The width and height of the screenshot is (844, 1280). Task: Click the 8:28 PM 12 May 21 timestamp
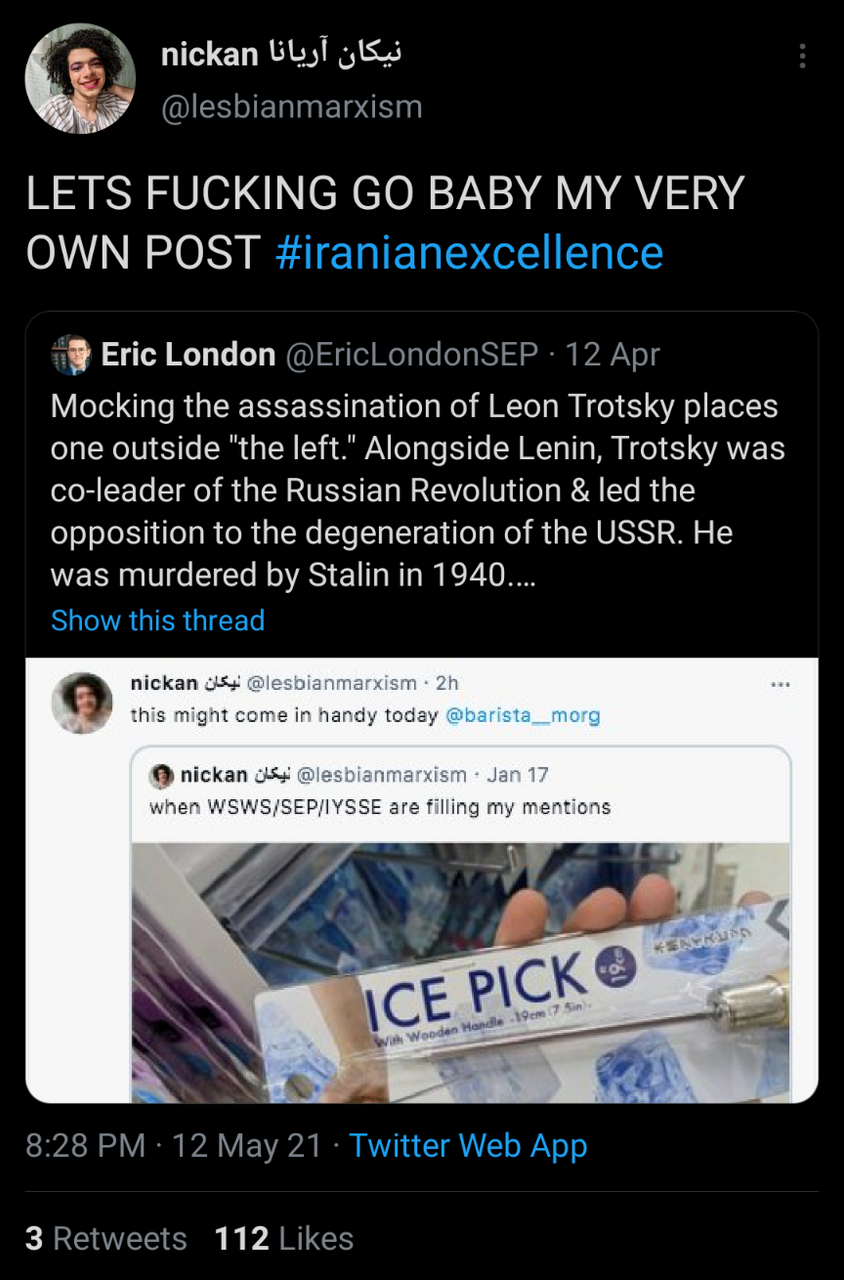pos(174,1146)
